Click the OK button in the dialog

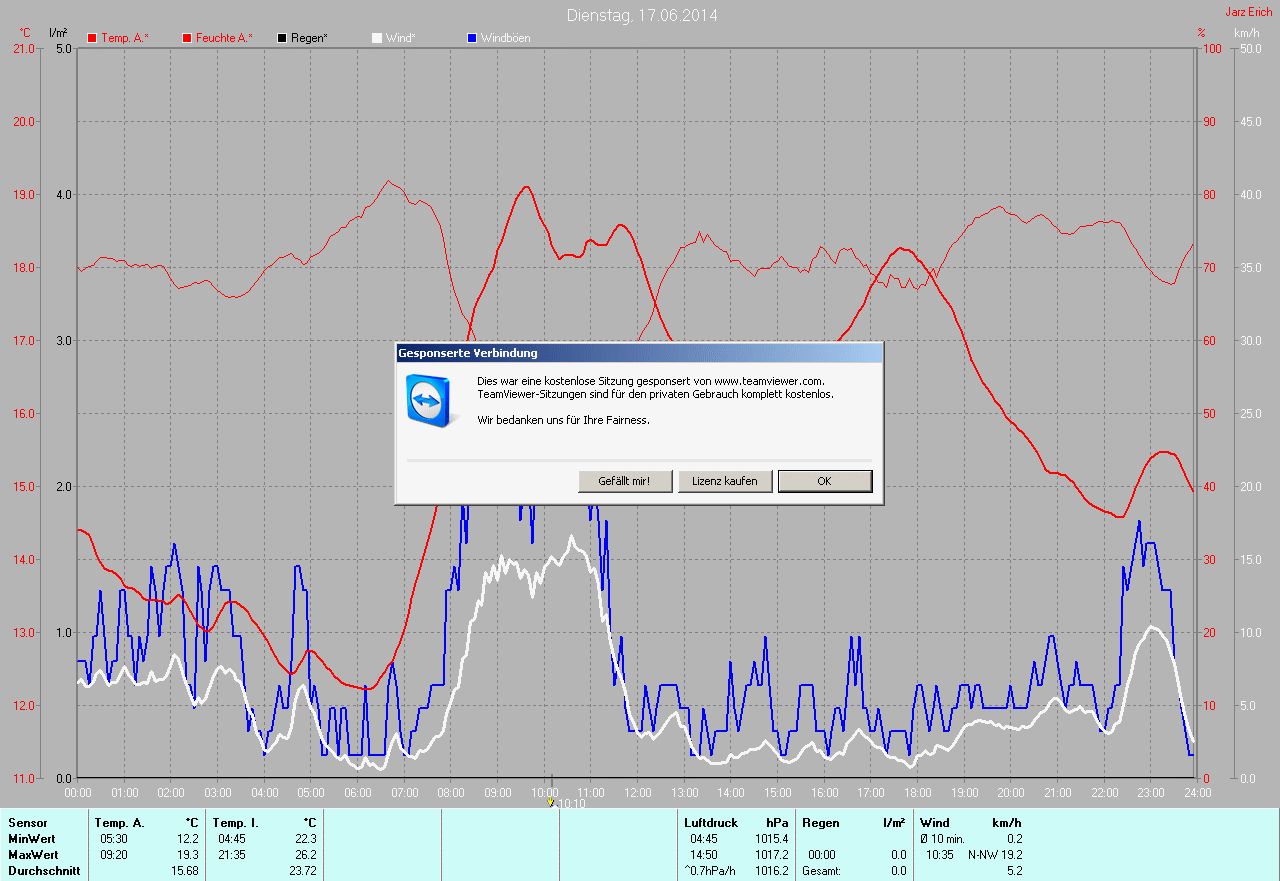pyautogui.click(x=825, y=481)
